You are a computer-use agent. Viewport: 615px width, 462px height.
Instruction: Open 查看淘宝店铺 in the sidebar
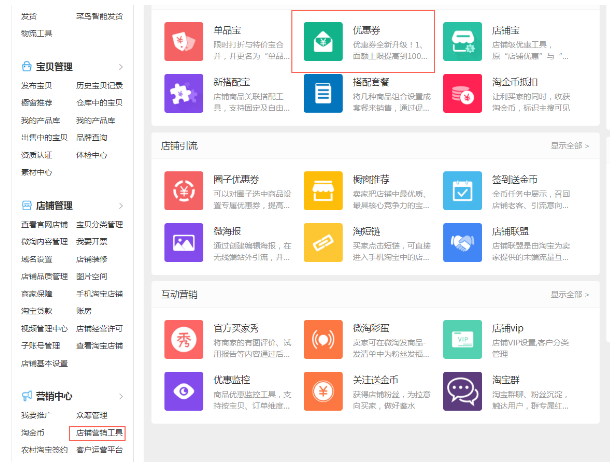pos(100,346)
